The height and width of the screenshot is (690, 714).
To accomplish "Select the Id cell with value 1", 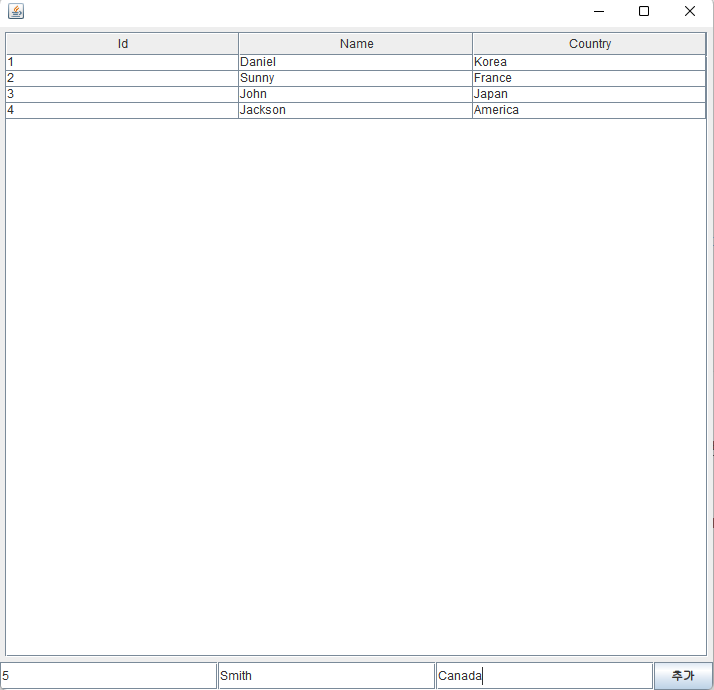I will pos(122,62).
